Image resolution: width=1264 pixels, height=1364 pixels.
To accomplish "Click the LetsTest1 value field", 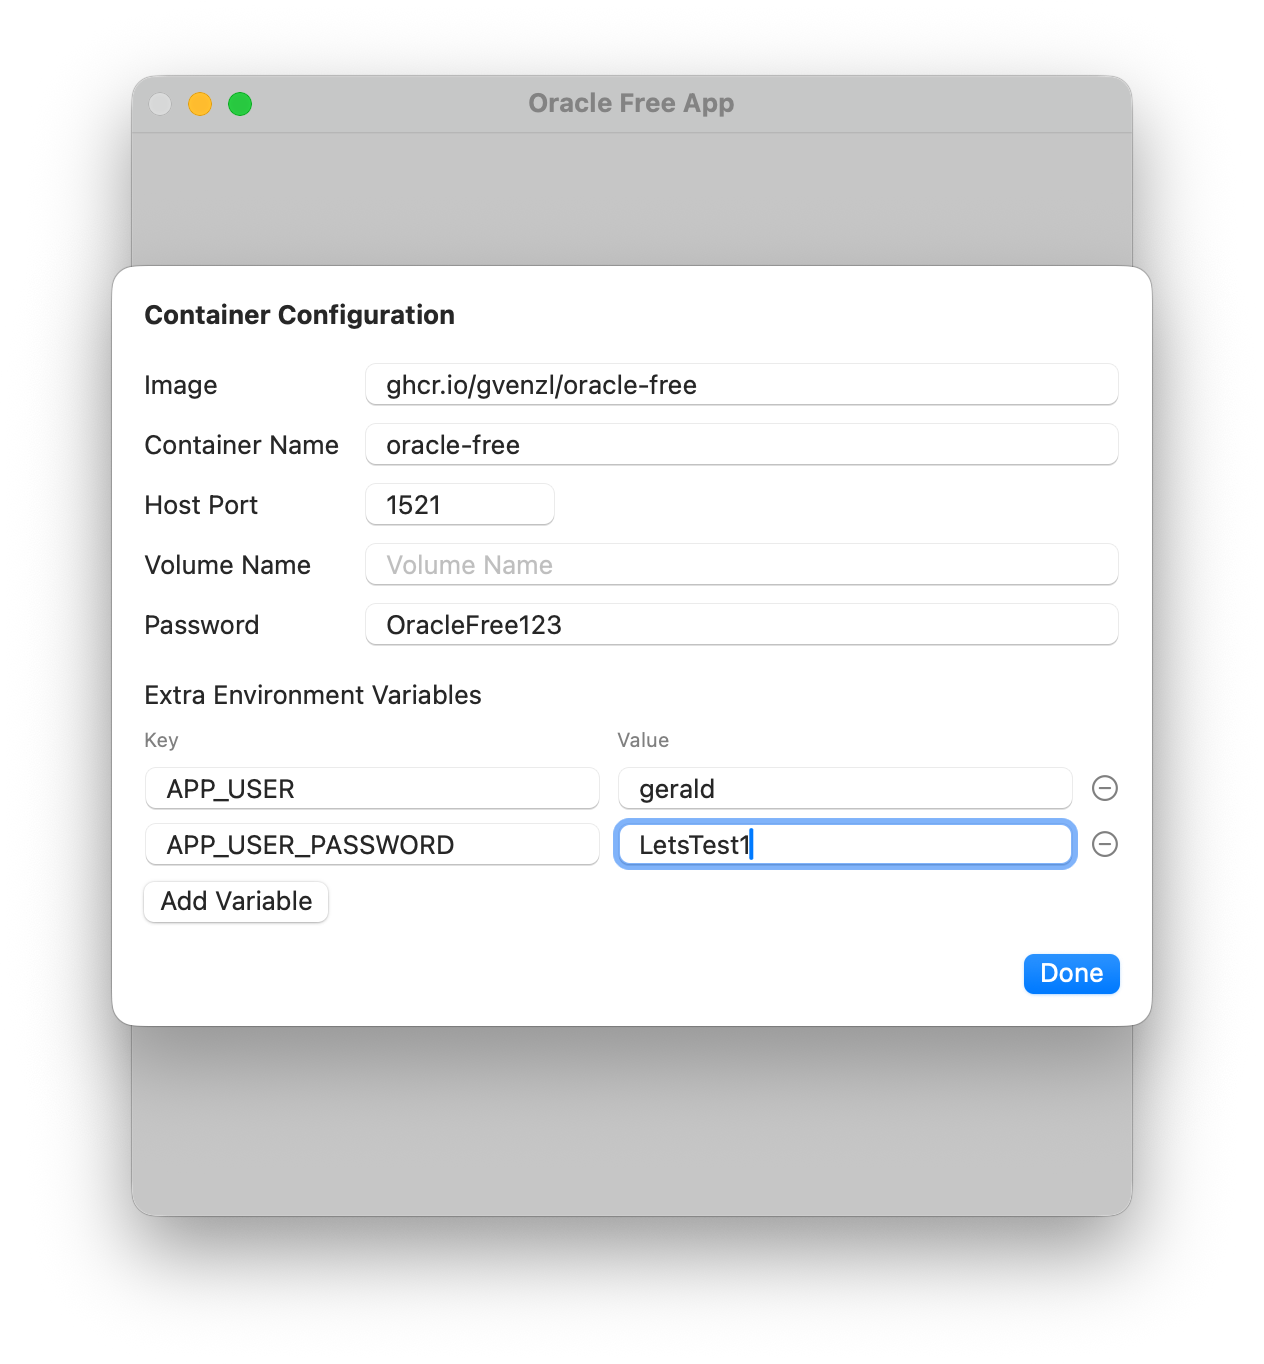I will coord(845,845).
